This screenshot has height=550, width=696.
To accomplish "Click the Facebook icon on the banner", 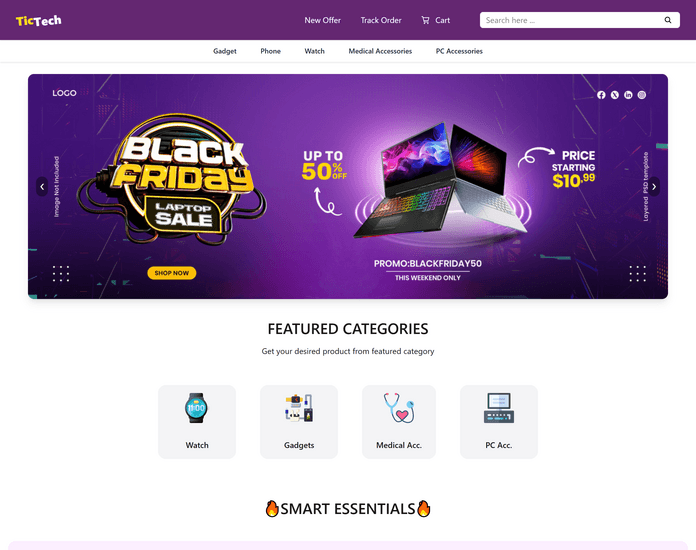I will click(601, 95).
